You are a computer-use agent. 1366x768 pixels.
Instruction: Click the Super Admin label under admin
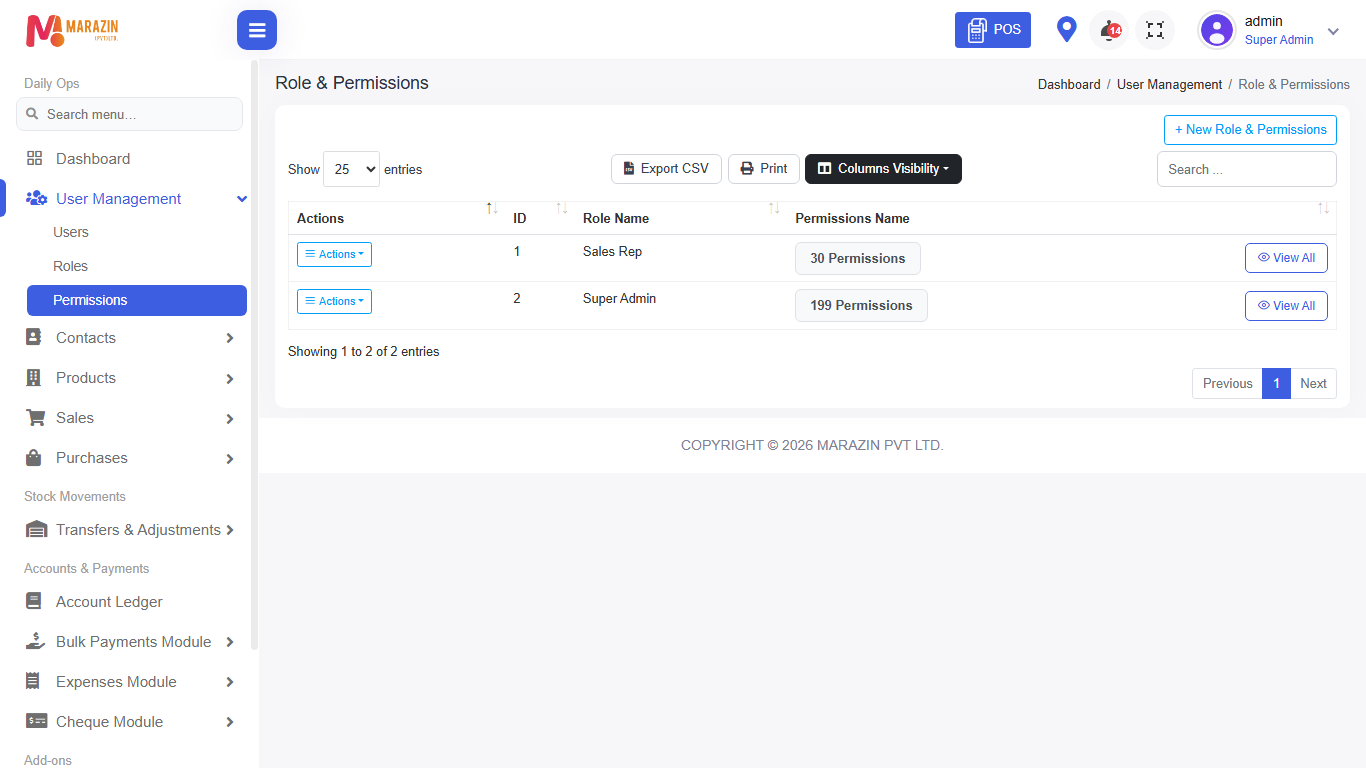pyautogui.click(x=1279, y=40)
